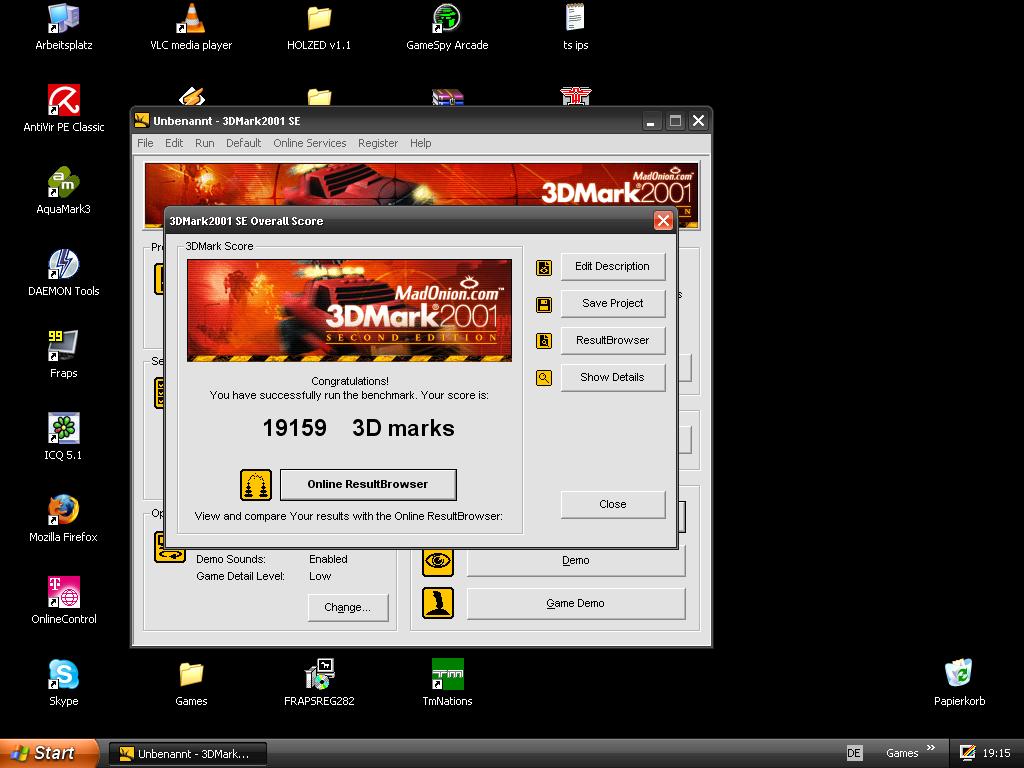Open Arbeitsplatz desktop icon
Screen dimensions: 1024x768
63,27
